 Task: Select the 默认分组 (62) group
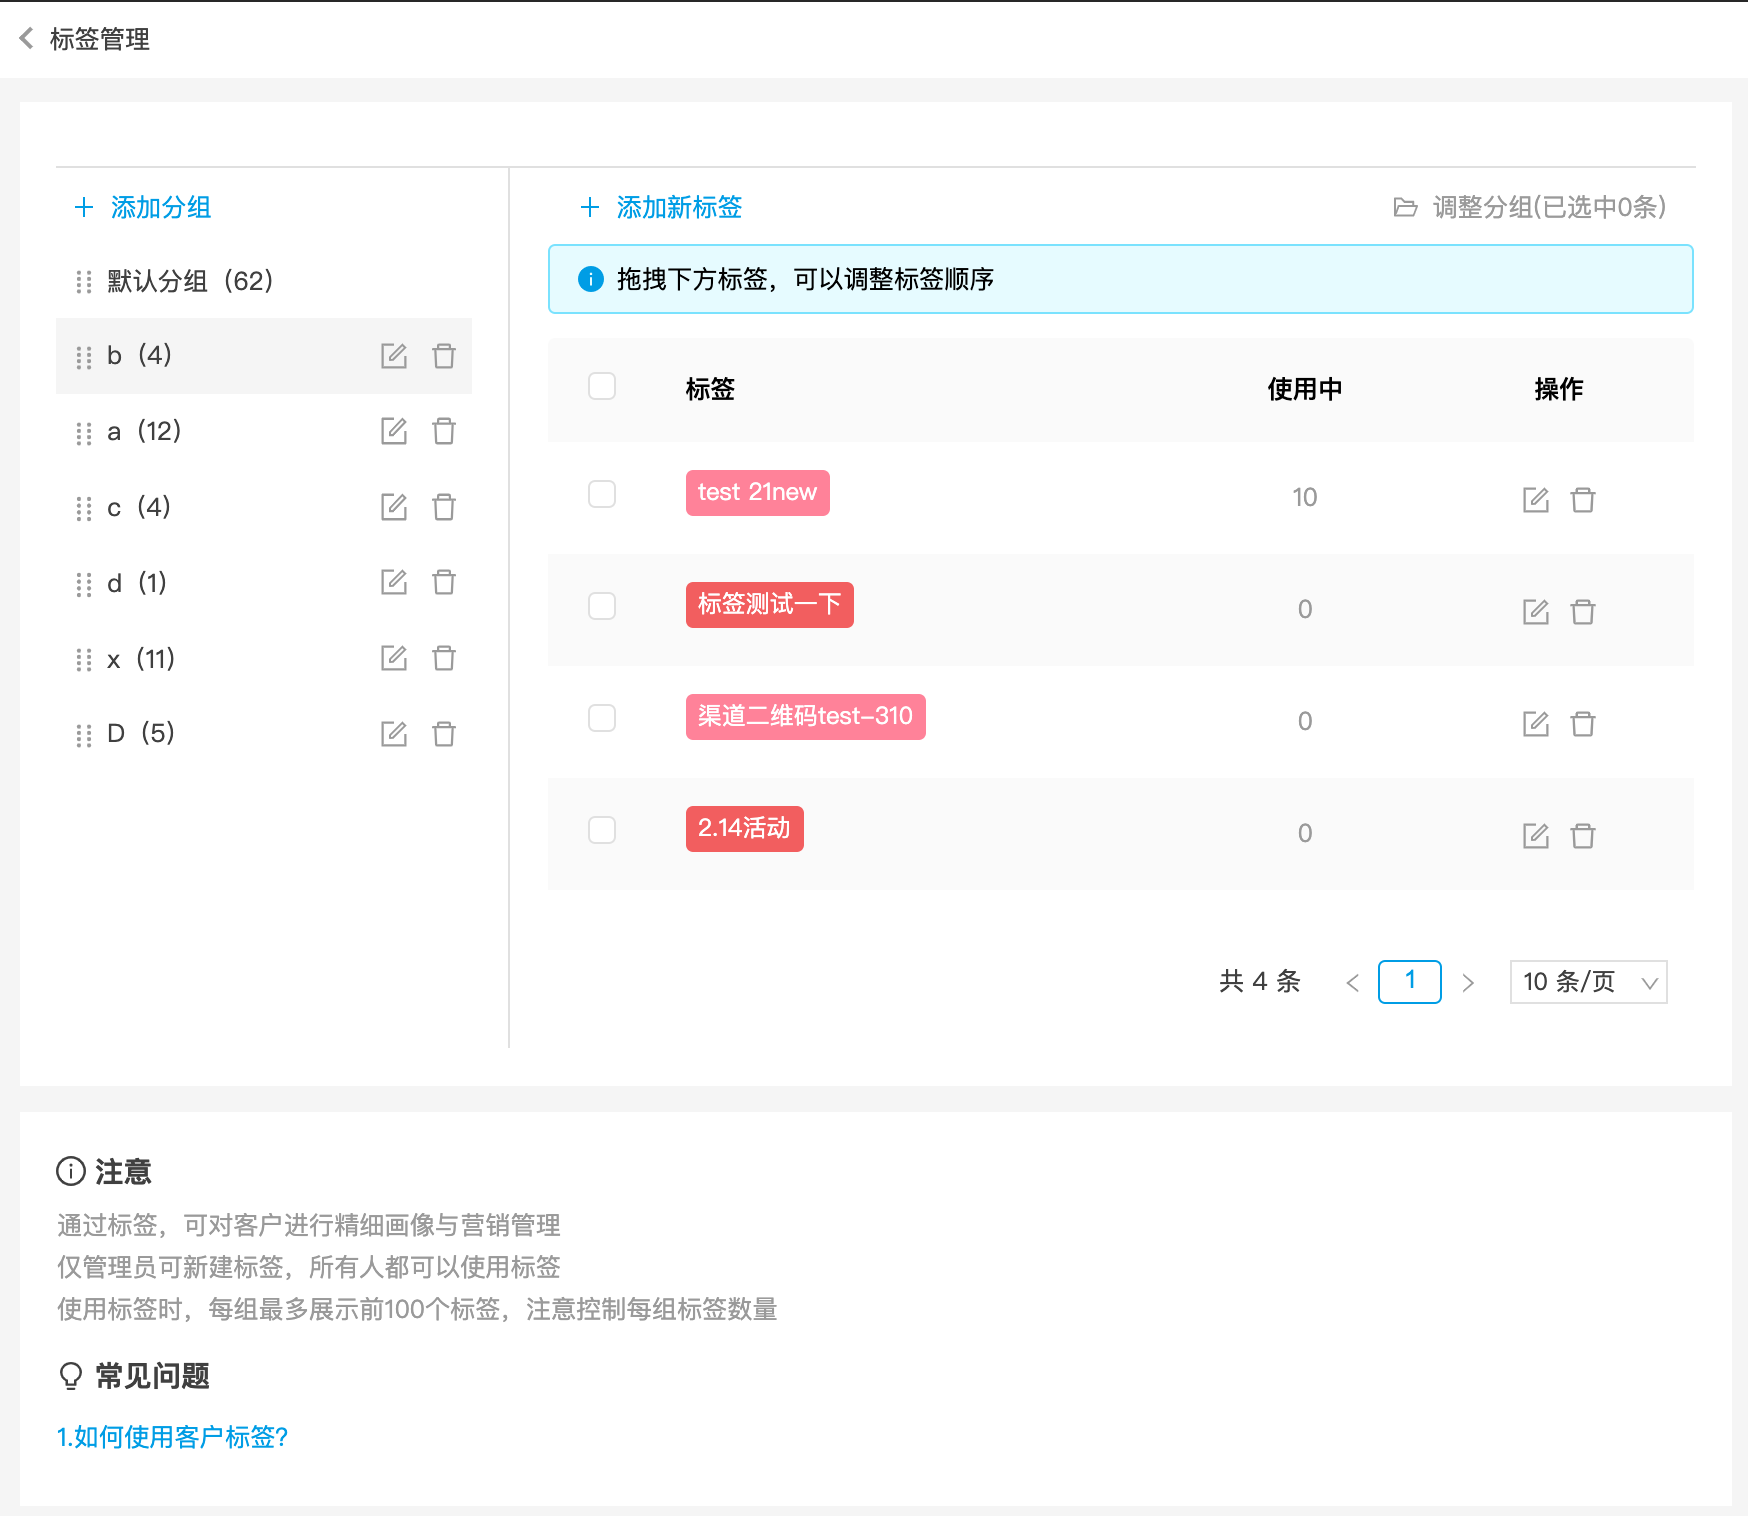[x=264, y=281]
